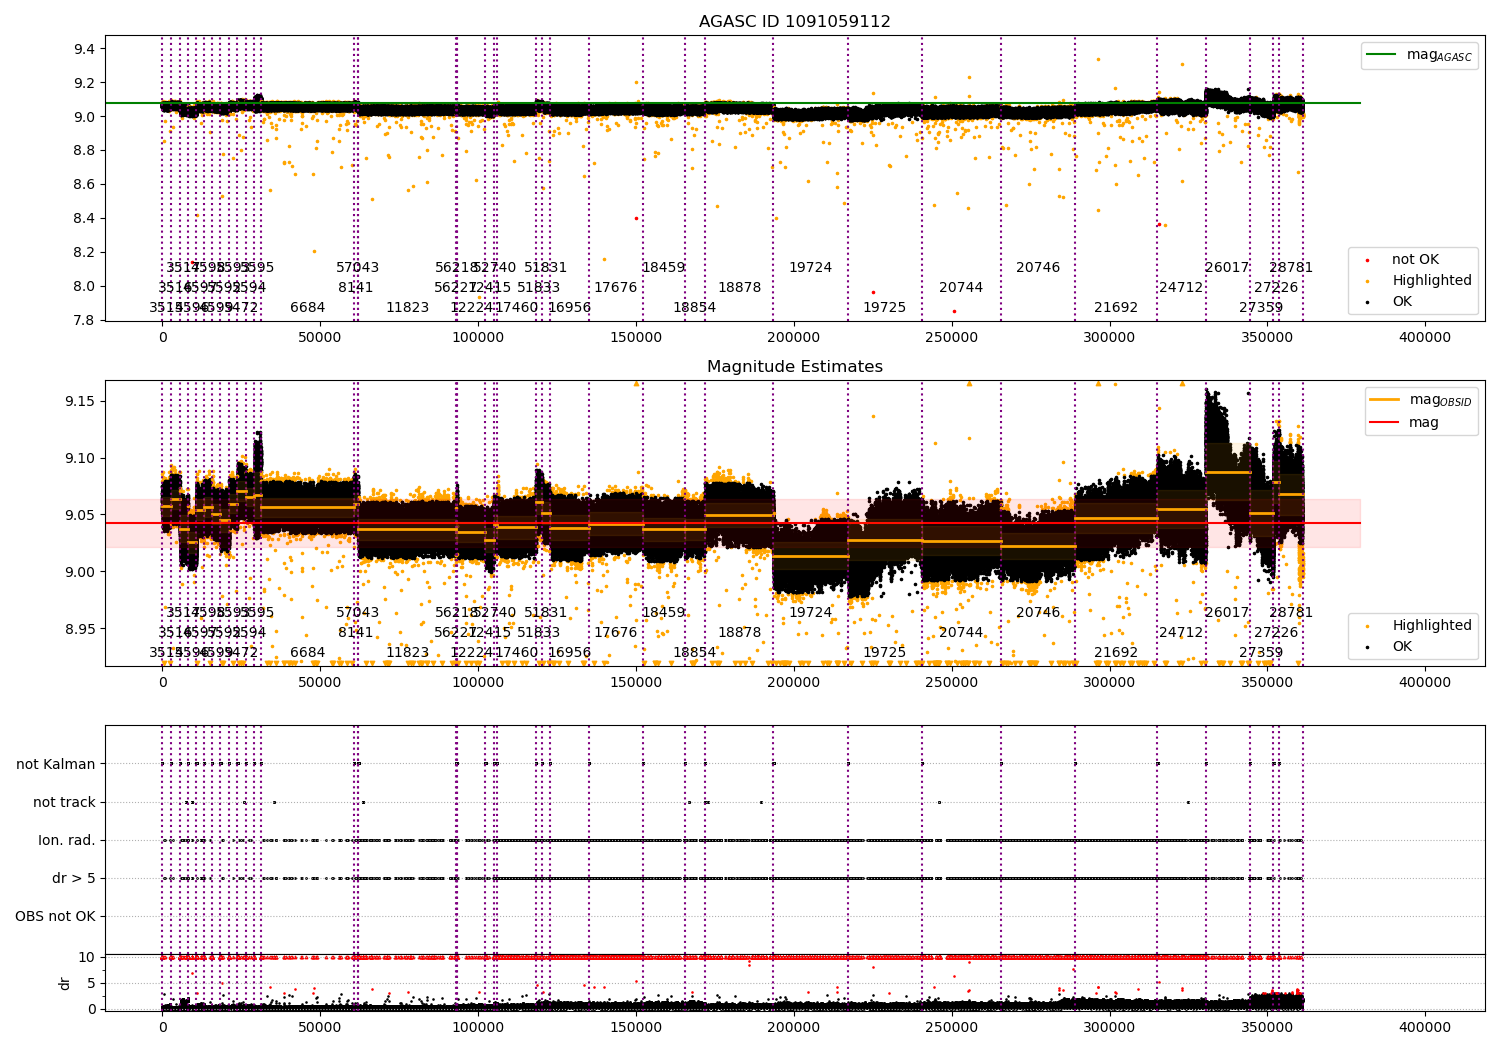The image size is (1500, 1050).
Task: Click the 5 tick on the dr axis
Action: pos(92,983)
